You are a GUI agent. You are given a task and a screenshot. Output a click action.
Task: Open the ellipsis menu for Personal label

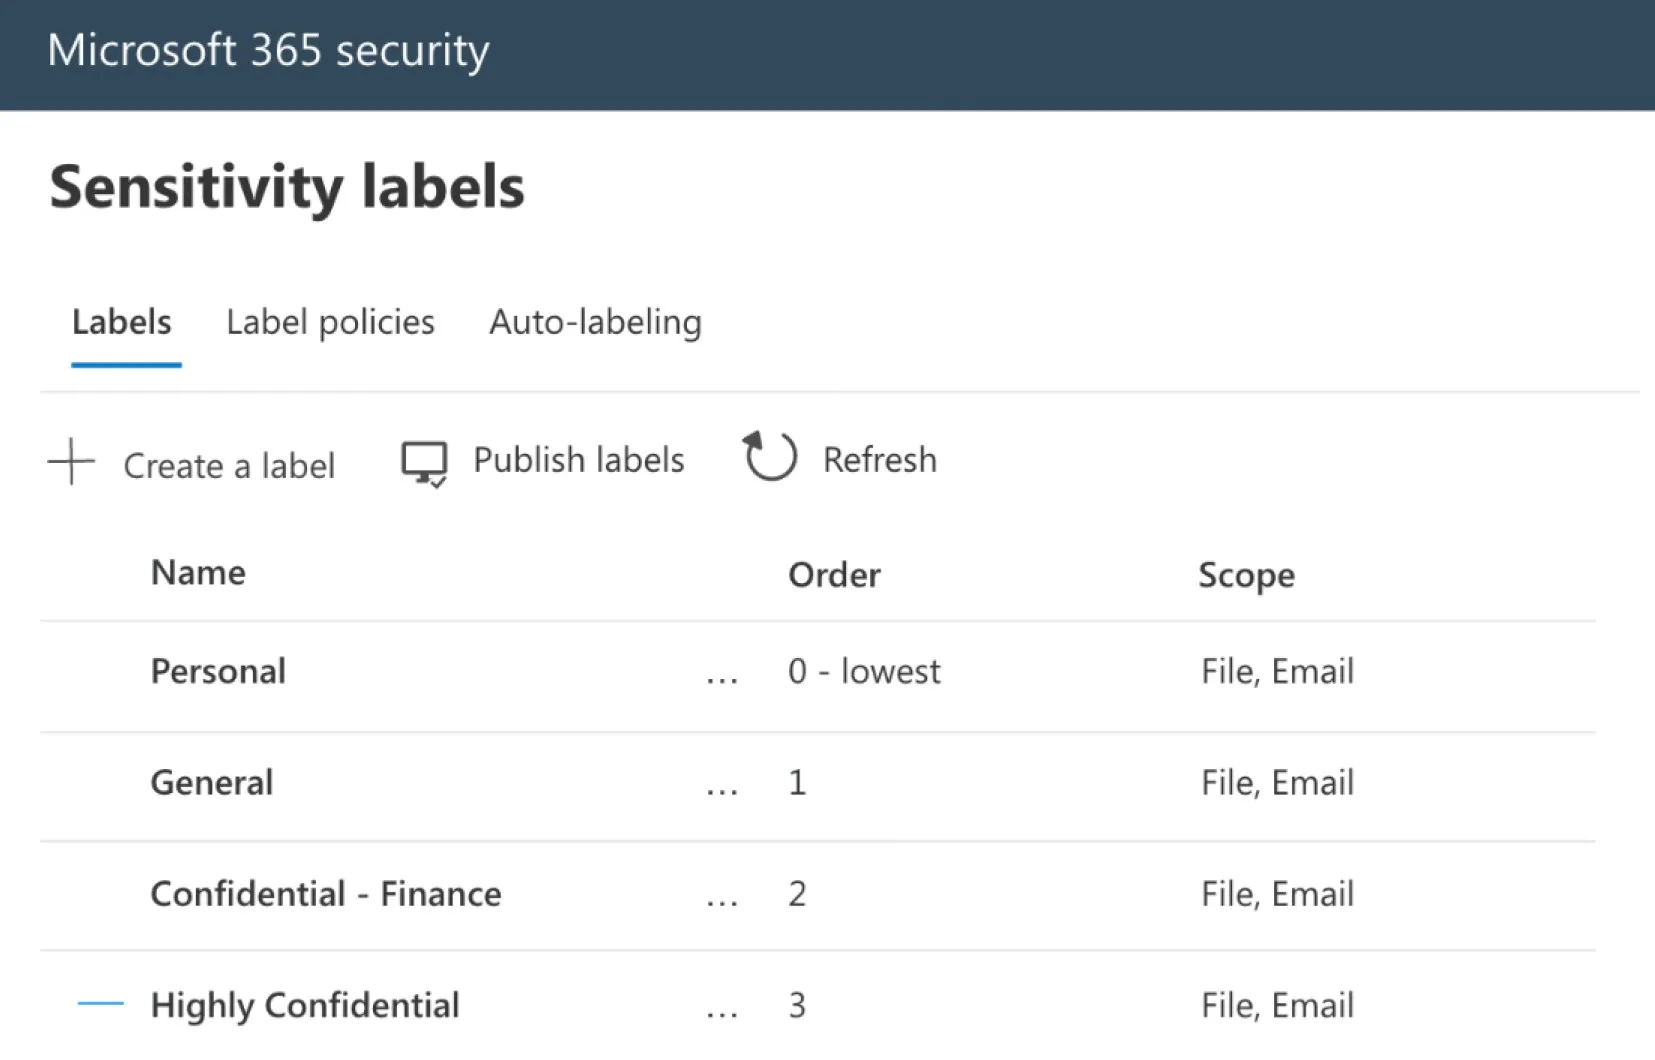(722, 680)
